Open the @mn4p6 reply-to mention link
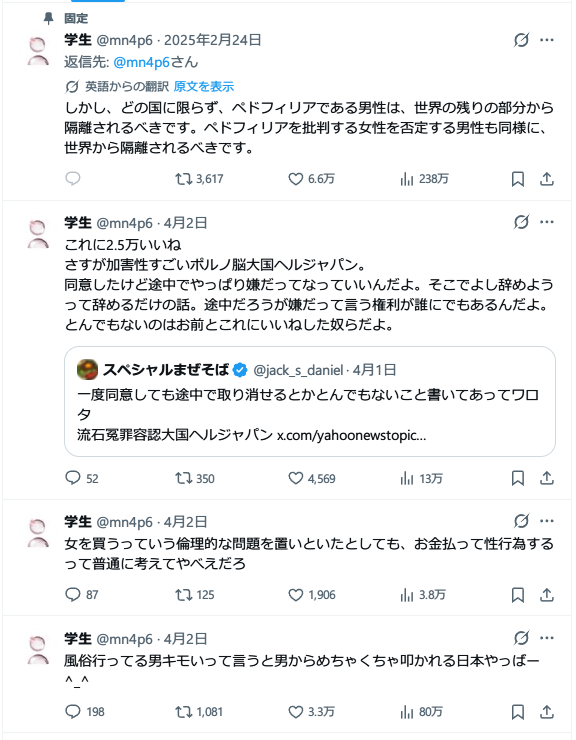This screenshot has width=576, height=740. [x=141, y=62]
